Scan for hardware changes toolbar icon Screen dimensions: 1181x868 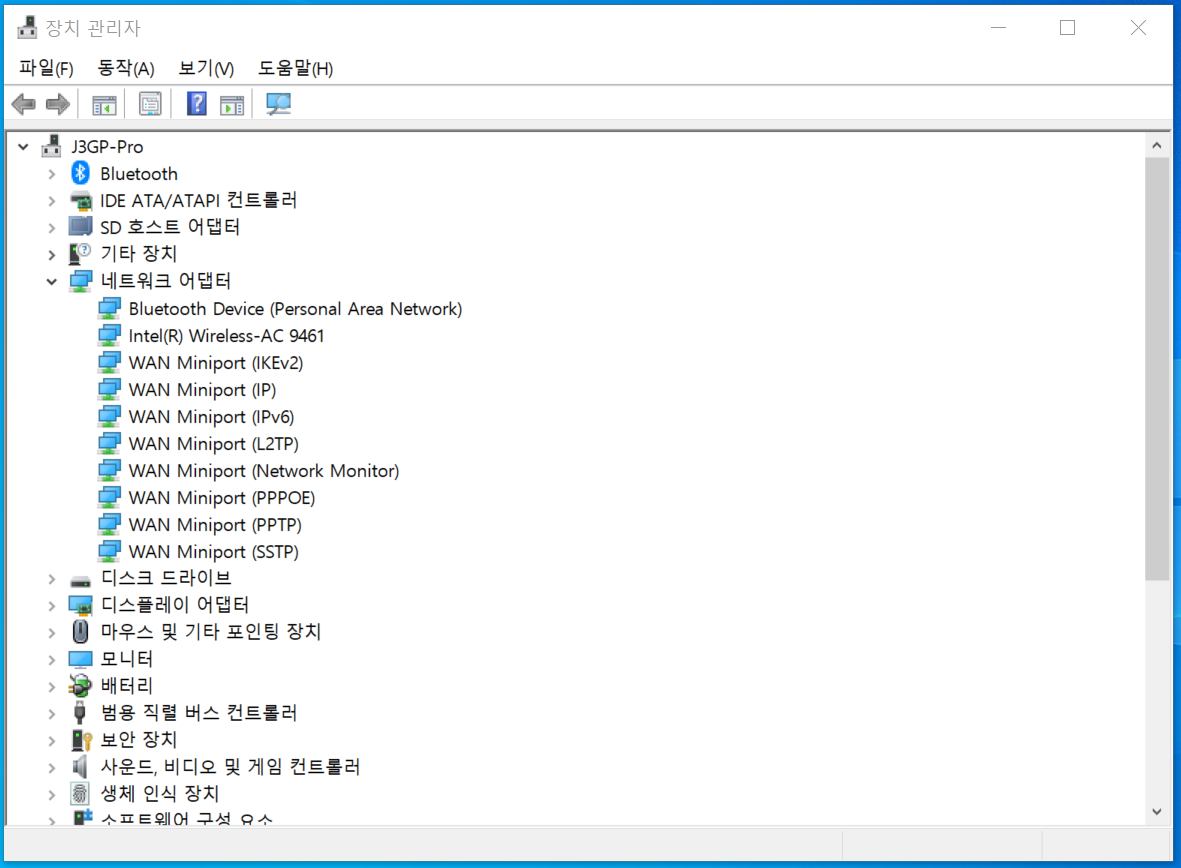tap(278, 104)
